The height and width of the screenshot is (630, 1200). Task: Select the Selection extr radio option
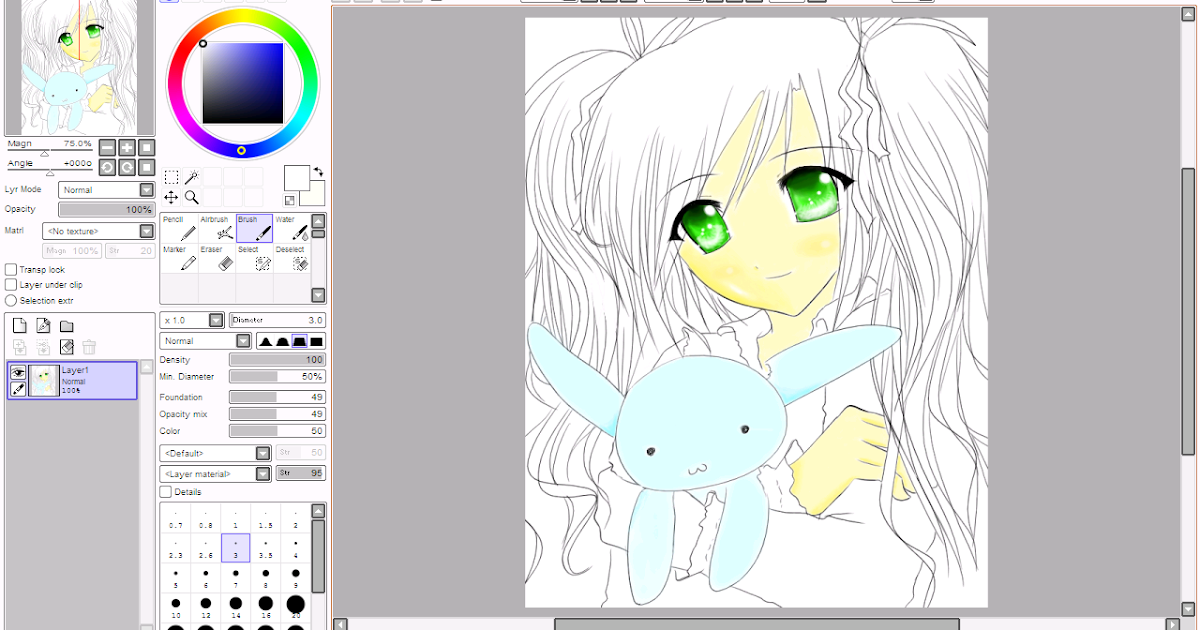point(11,300)
